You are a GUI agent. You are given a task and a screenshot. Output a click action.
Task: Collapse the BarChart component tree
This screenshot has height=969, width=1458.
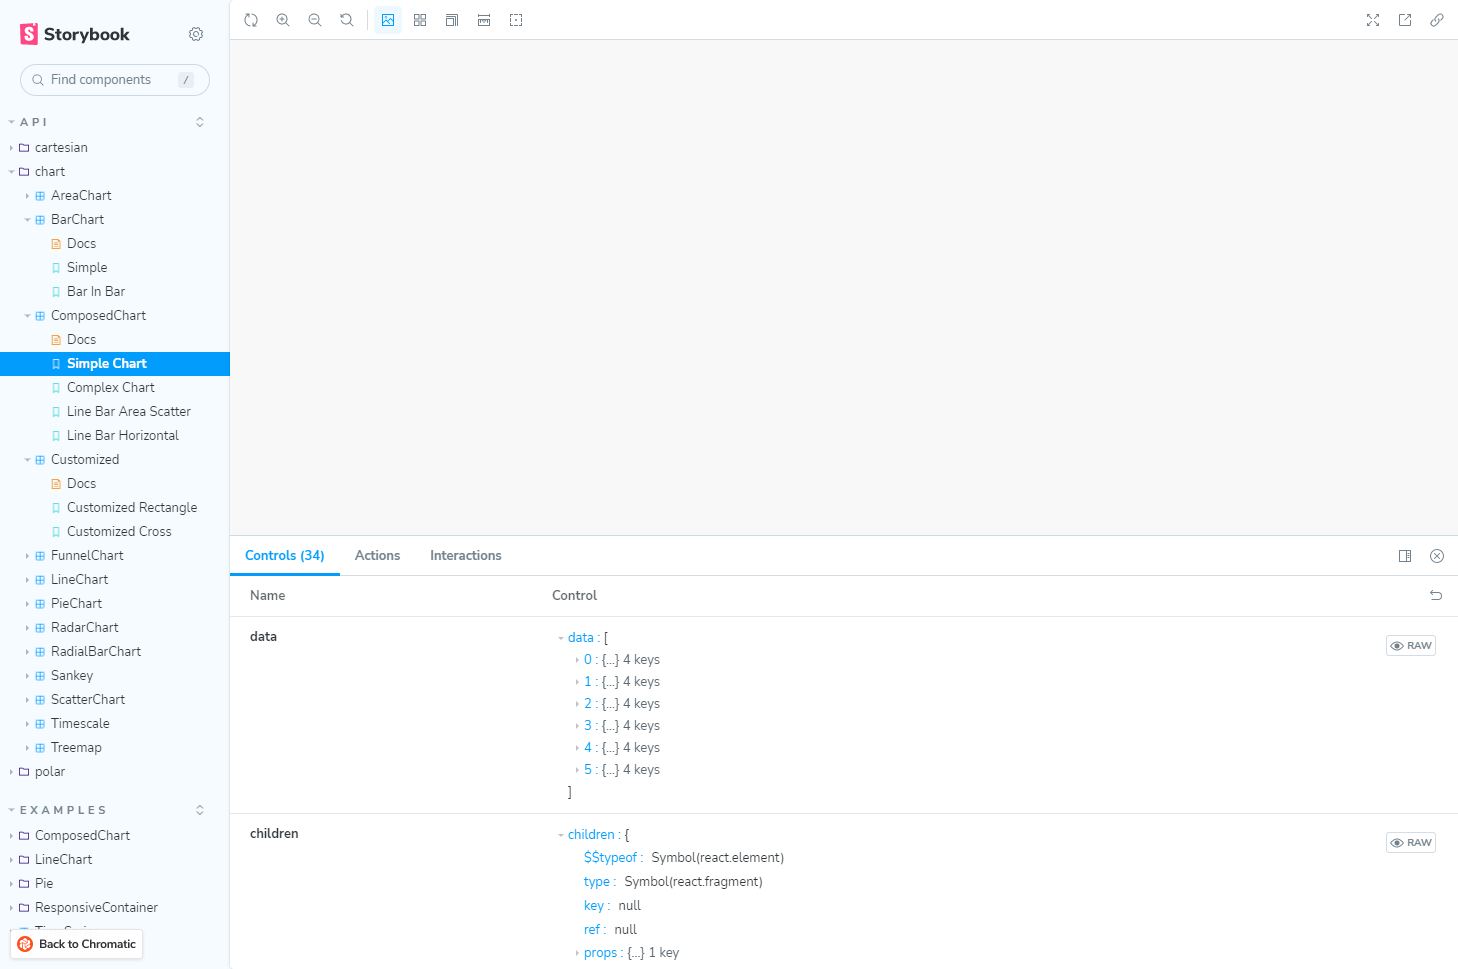[x=29, y=219]
